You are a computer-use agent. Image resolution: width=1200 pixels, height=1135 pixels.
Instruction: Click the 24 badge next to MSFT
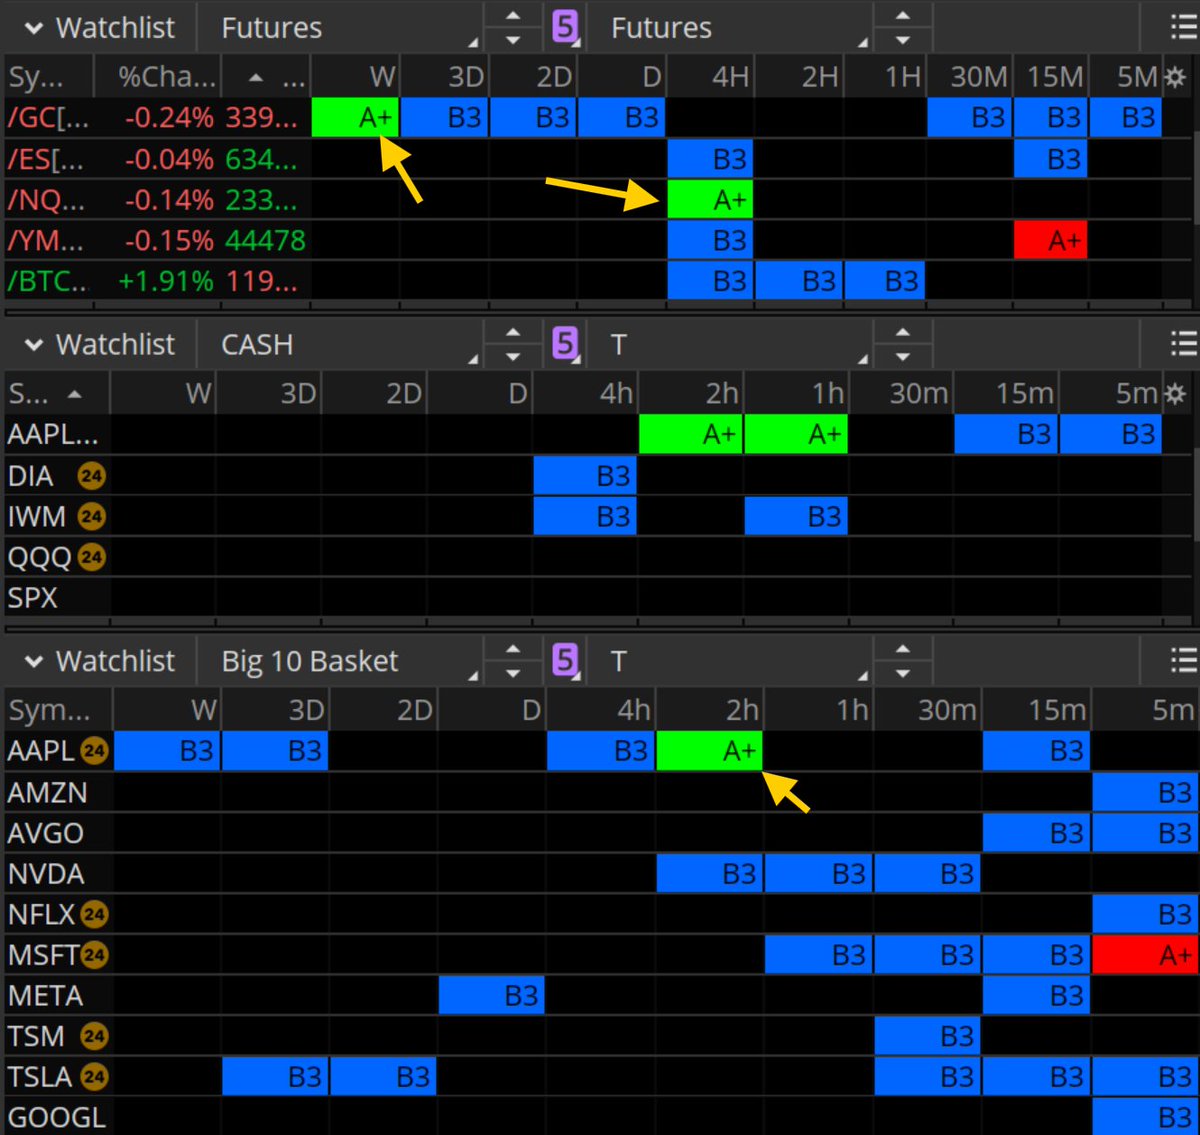(94, 955)
